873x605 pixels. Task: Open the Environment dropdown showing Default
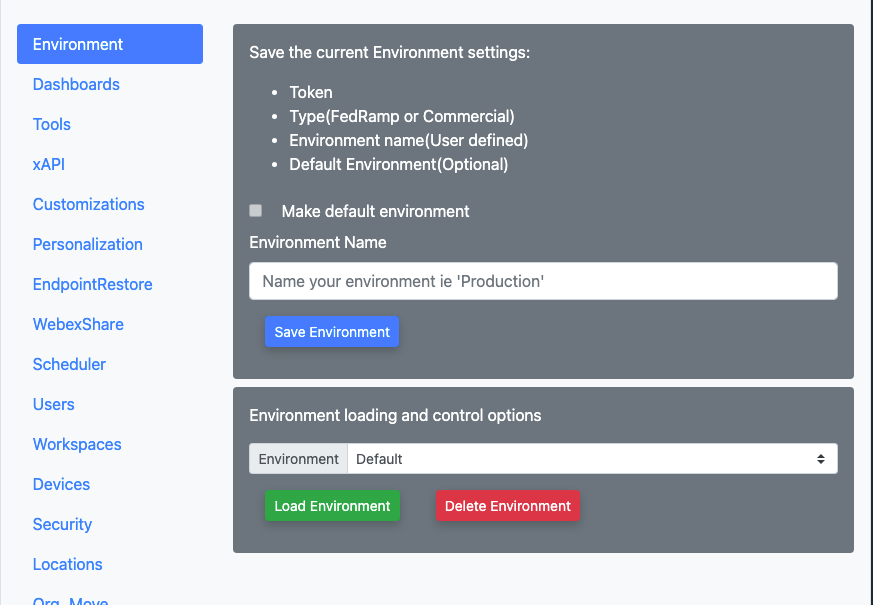click(x=592, y=459)
